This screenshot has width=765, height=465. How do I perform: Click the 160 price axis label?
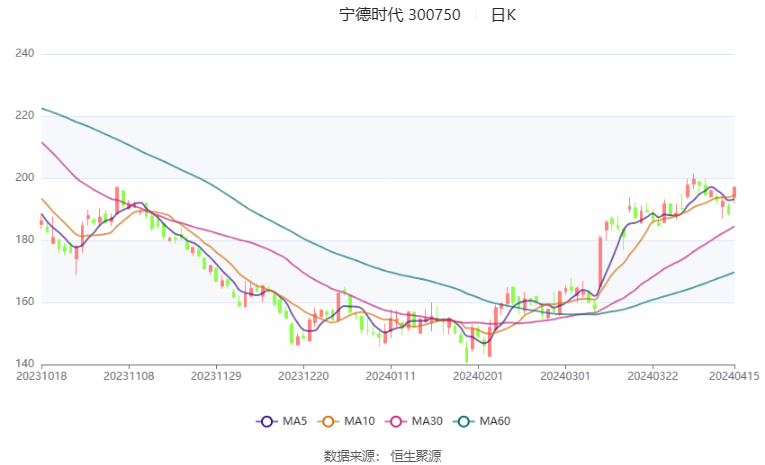25,301
